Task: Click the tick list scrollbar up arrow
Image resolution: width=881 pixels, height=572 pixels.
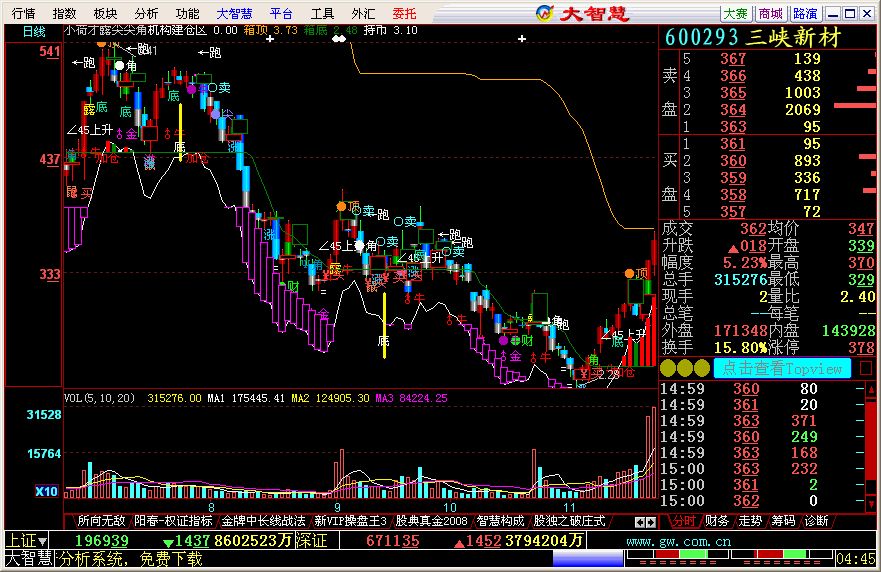Action: 871,389
